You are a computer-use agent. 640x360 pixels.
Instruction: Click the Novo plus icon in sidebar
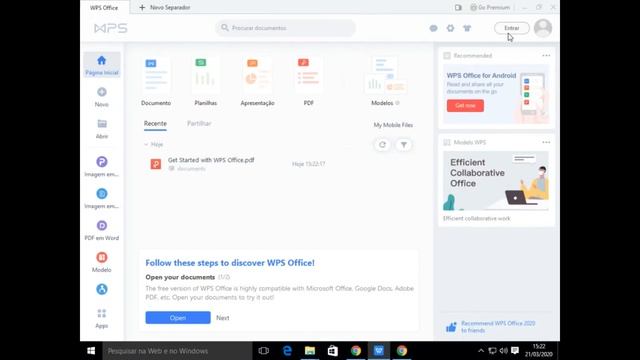102,92
